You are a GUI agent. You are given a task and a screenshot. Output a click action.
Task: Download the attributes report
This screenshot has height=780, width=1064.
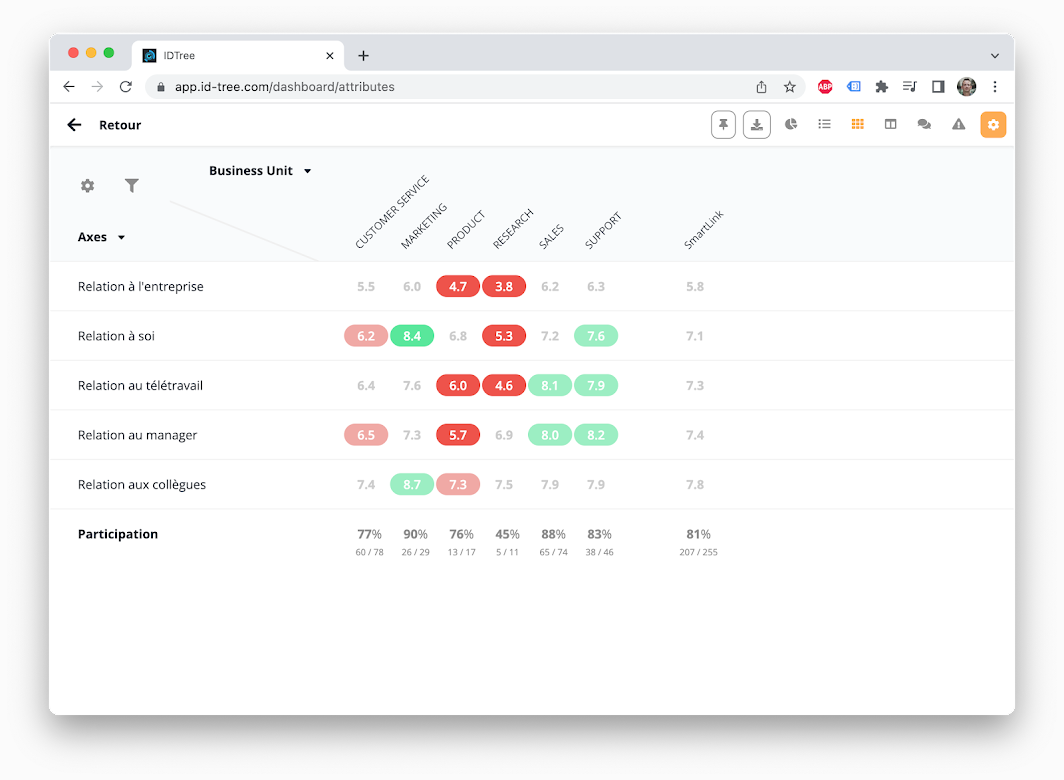(x=757, y=124)
